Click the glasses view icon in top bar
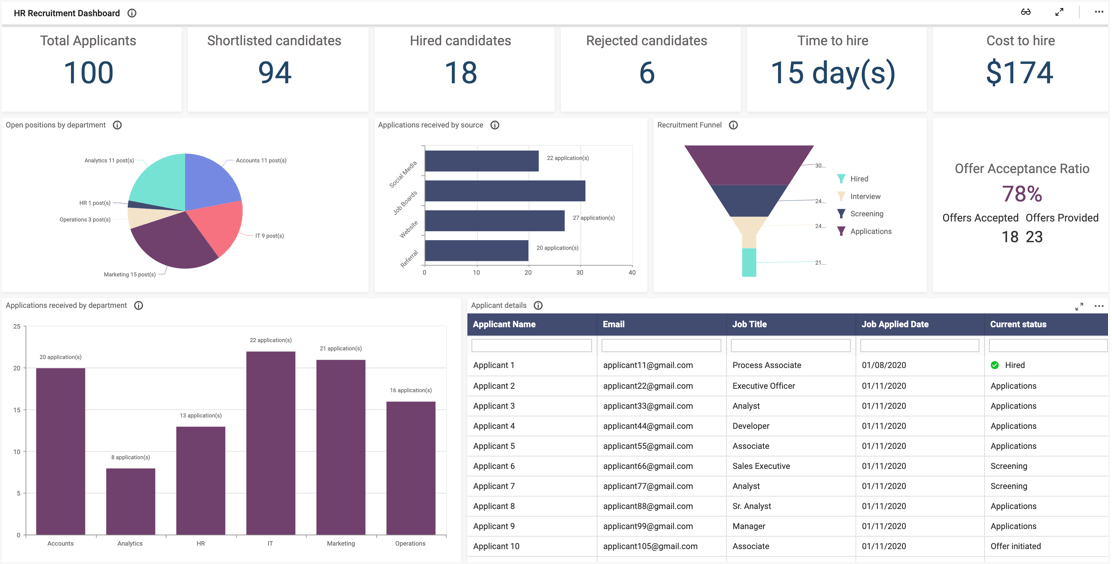 (1025, 12)
